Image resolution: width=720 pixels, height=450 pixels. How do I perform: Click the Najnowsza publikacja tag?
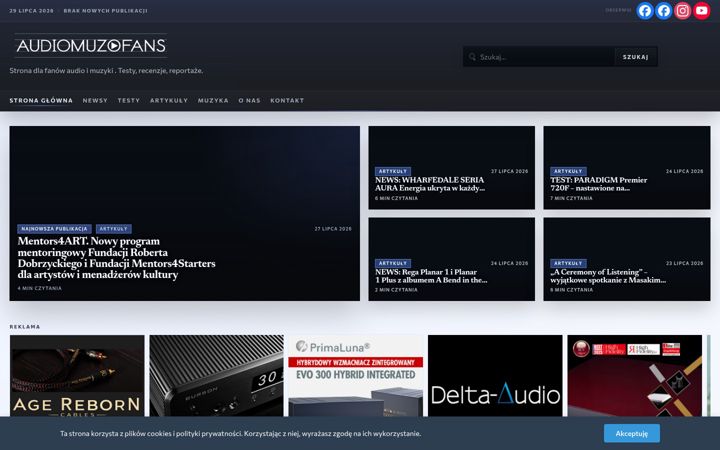point(54,229)
